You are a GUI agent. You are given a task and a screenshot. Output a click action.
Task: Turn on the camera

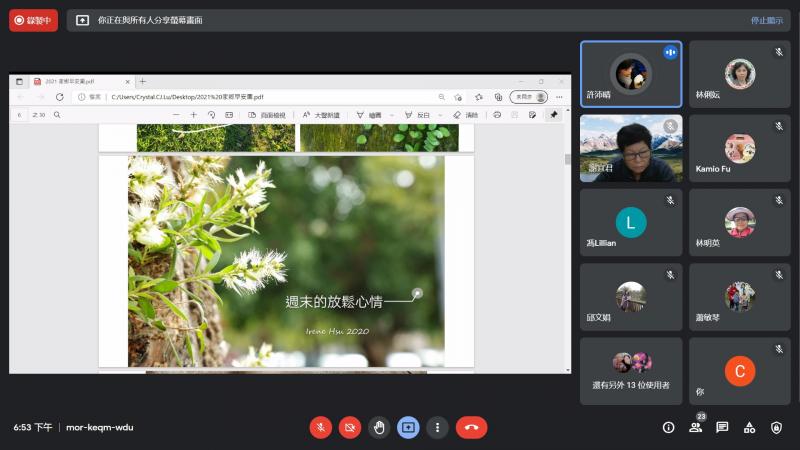tap(350, 427)
